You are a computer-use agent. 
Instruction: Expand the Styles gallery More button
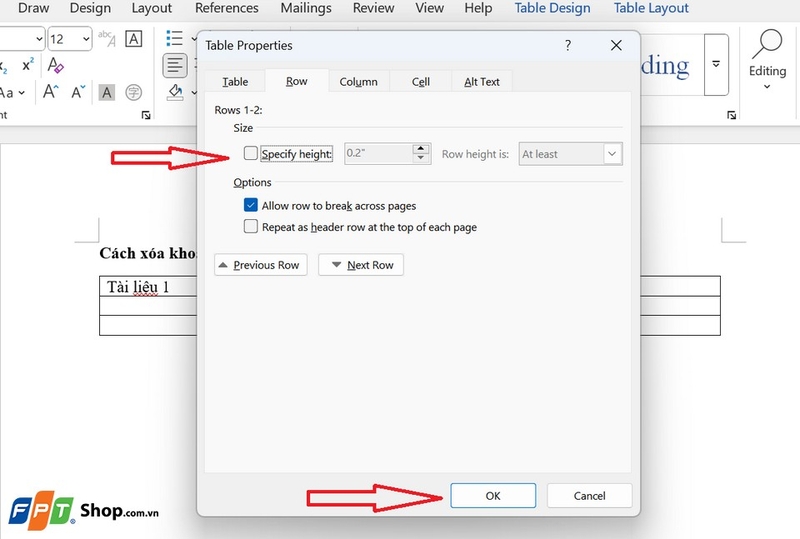pos(716,65)
